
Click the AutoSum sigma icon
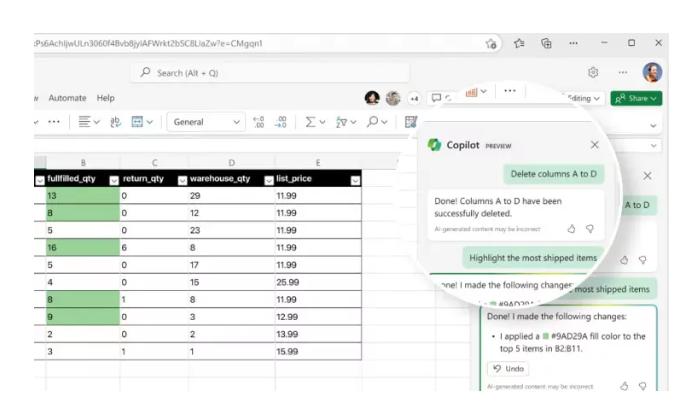point(310,122)
